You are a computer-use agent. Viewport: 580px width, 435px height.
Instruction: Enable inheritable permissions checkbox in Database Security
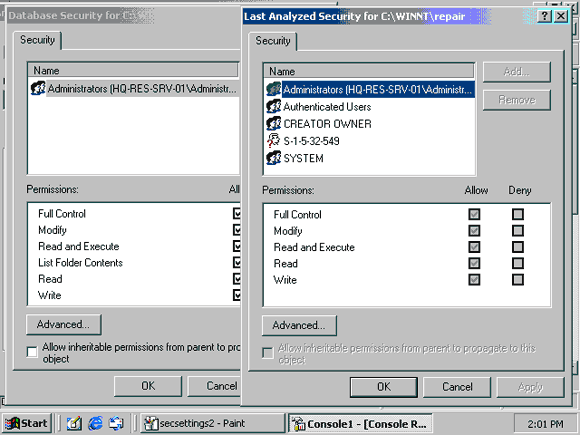pyautogui.click(x=32, y=352)
